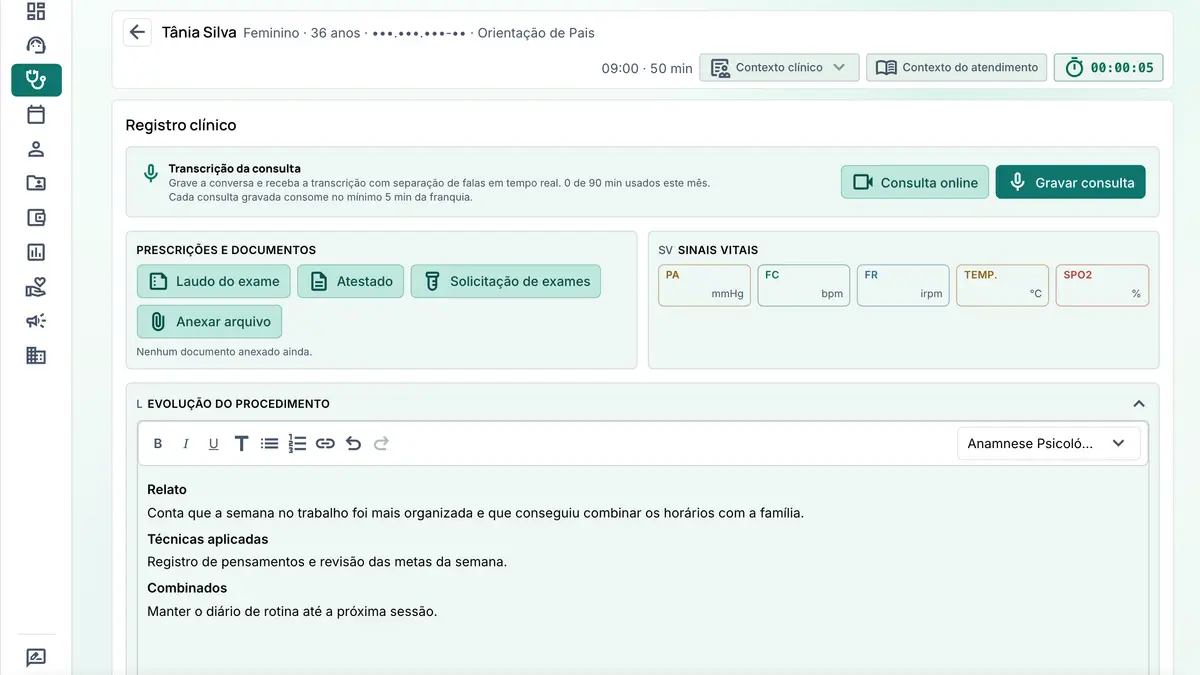Insert a hyperlink with the link tool

pos(325,443)
